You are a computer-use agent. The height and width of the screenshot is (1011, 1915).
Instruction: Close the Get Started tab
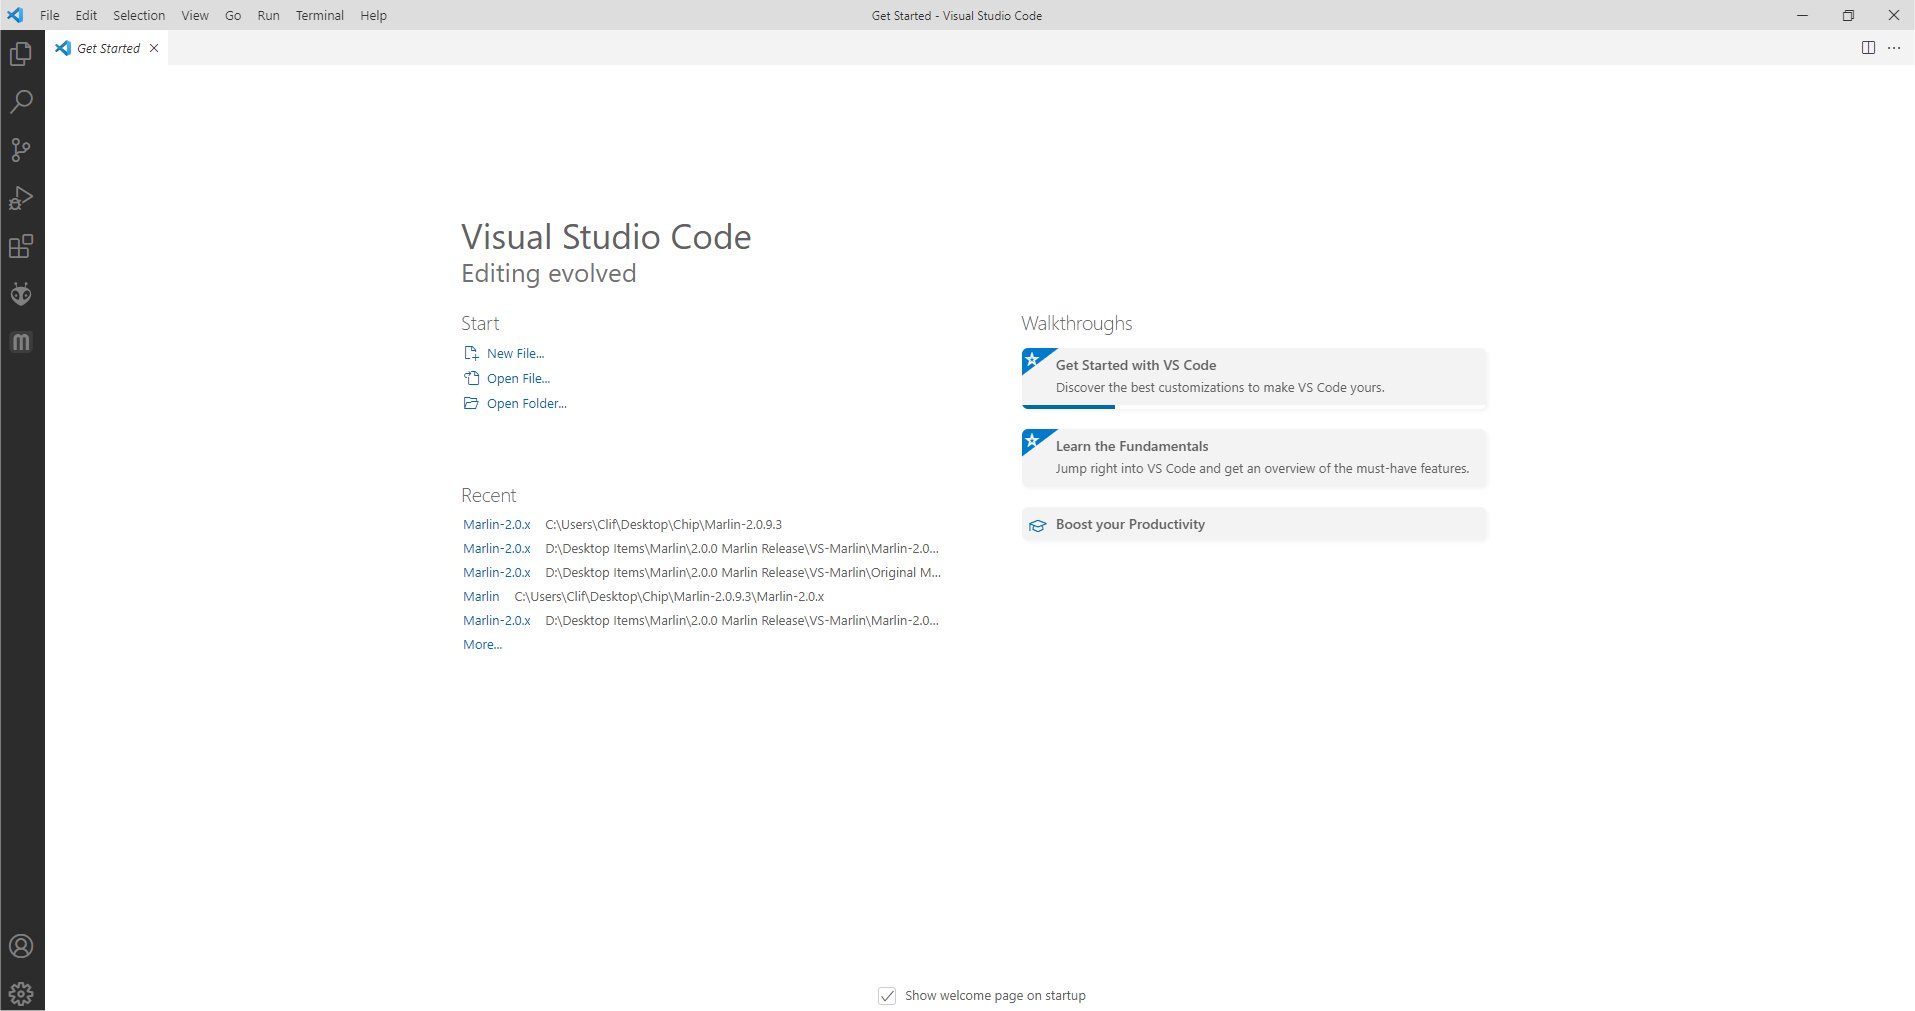click(154, 48)
